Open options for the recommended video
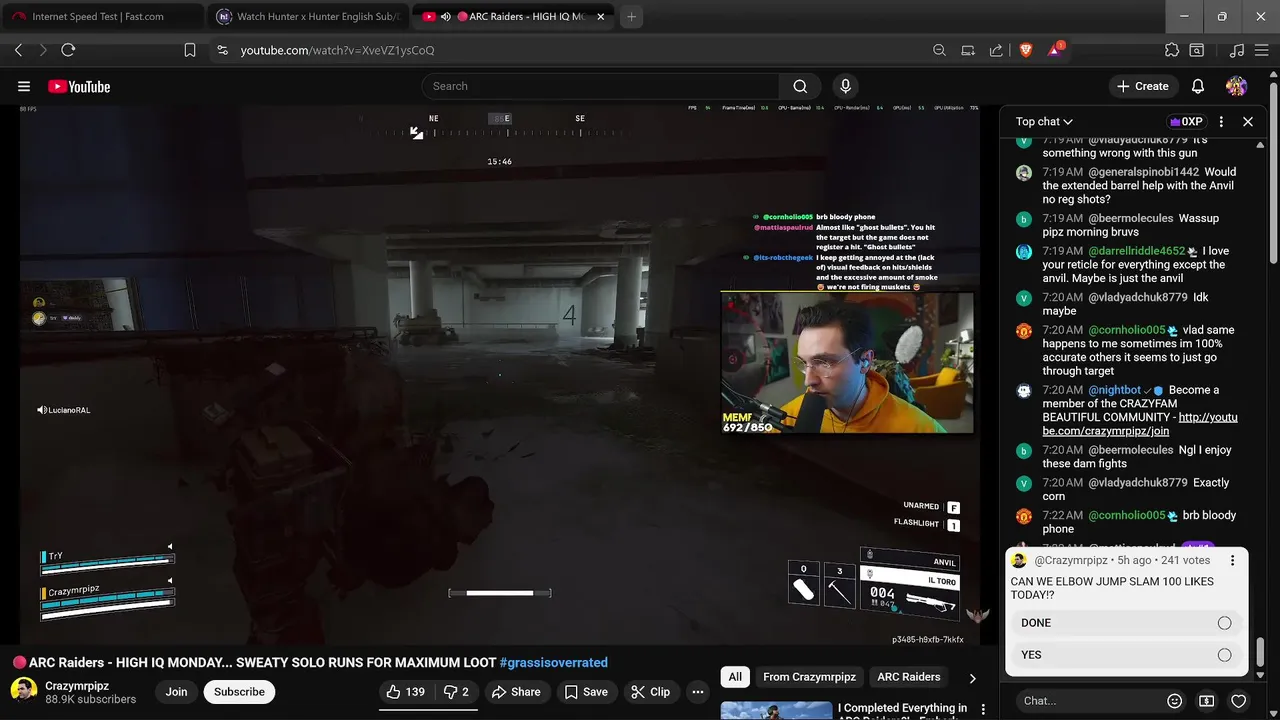 pyautogui.click(x=983, y=709)
